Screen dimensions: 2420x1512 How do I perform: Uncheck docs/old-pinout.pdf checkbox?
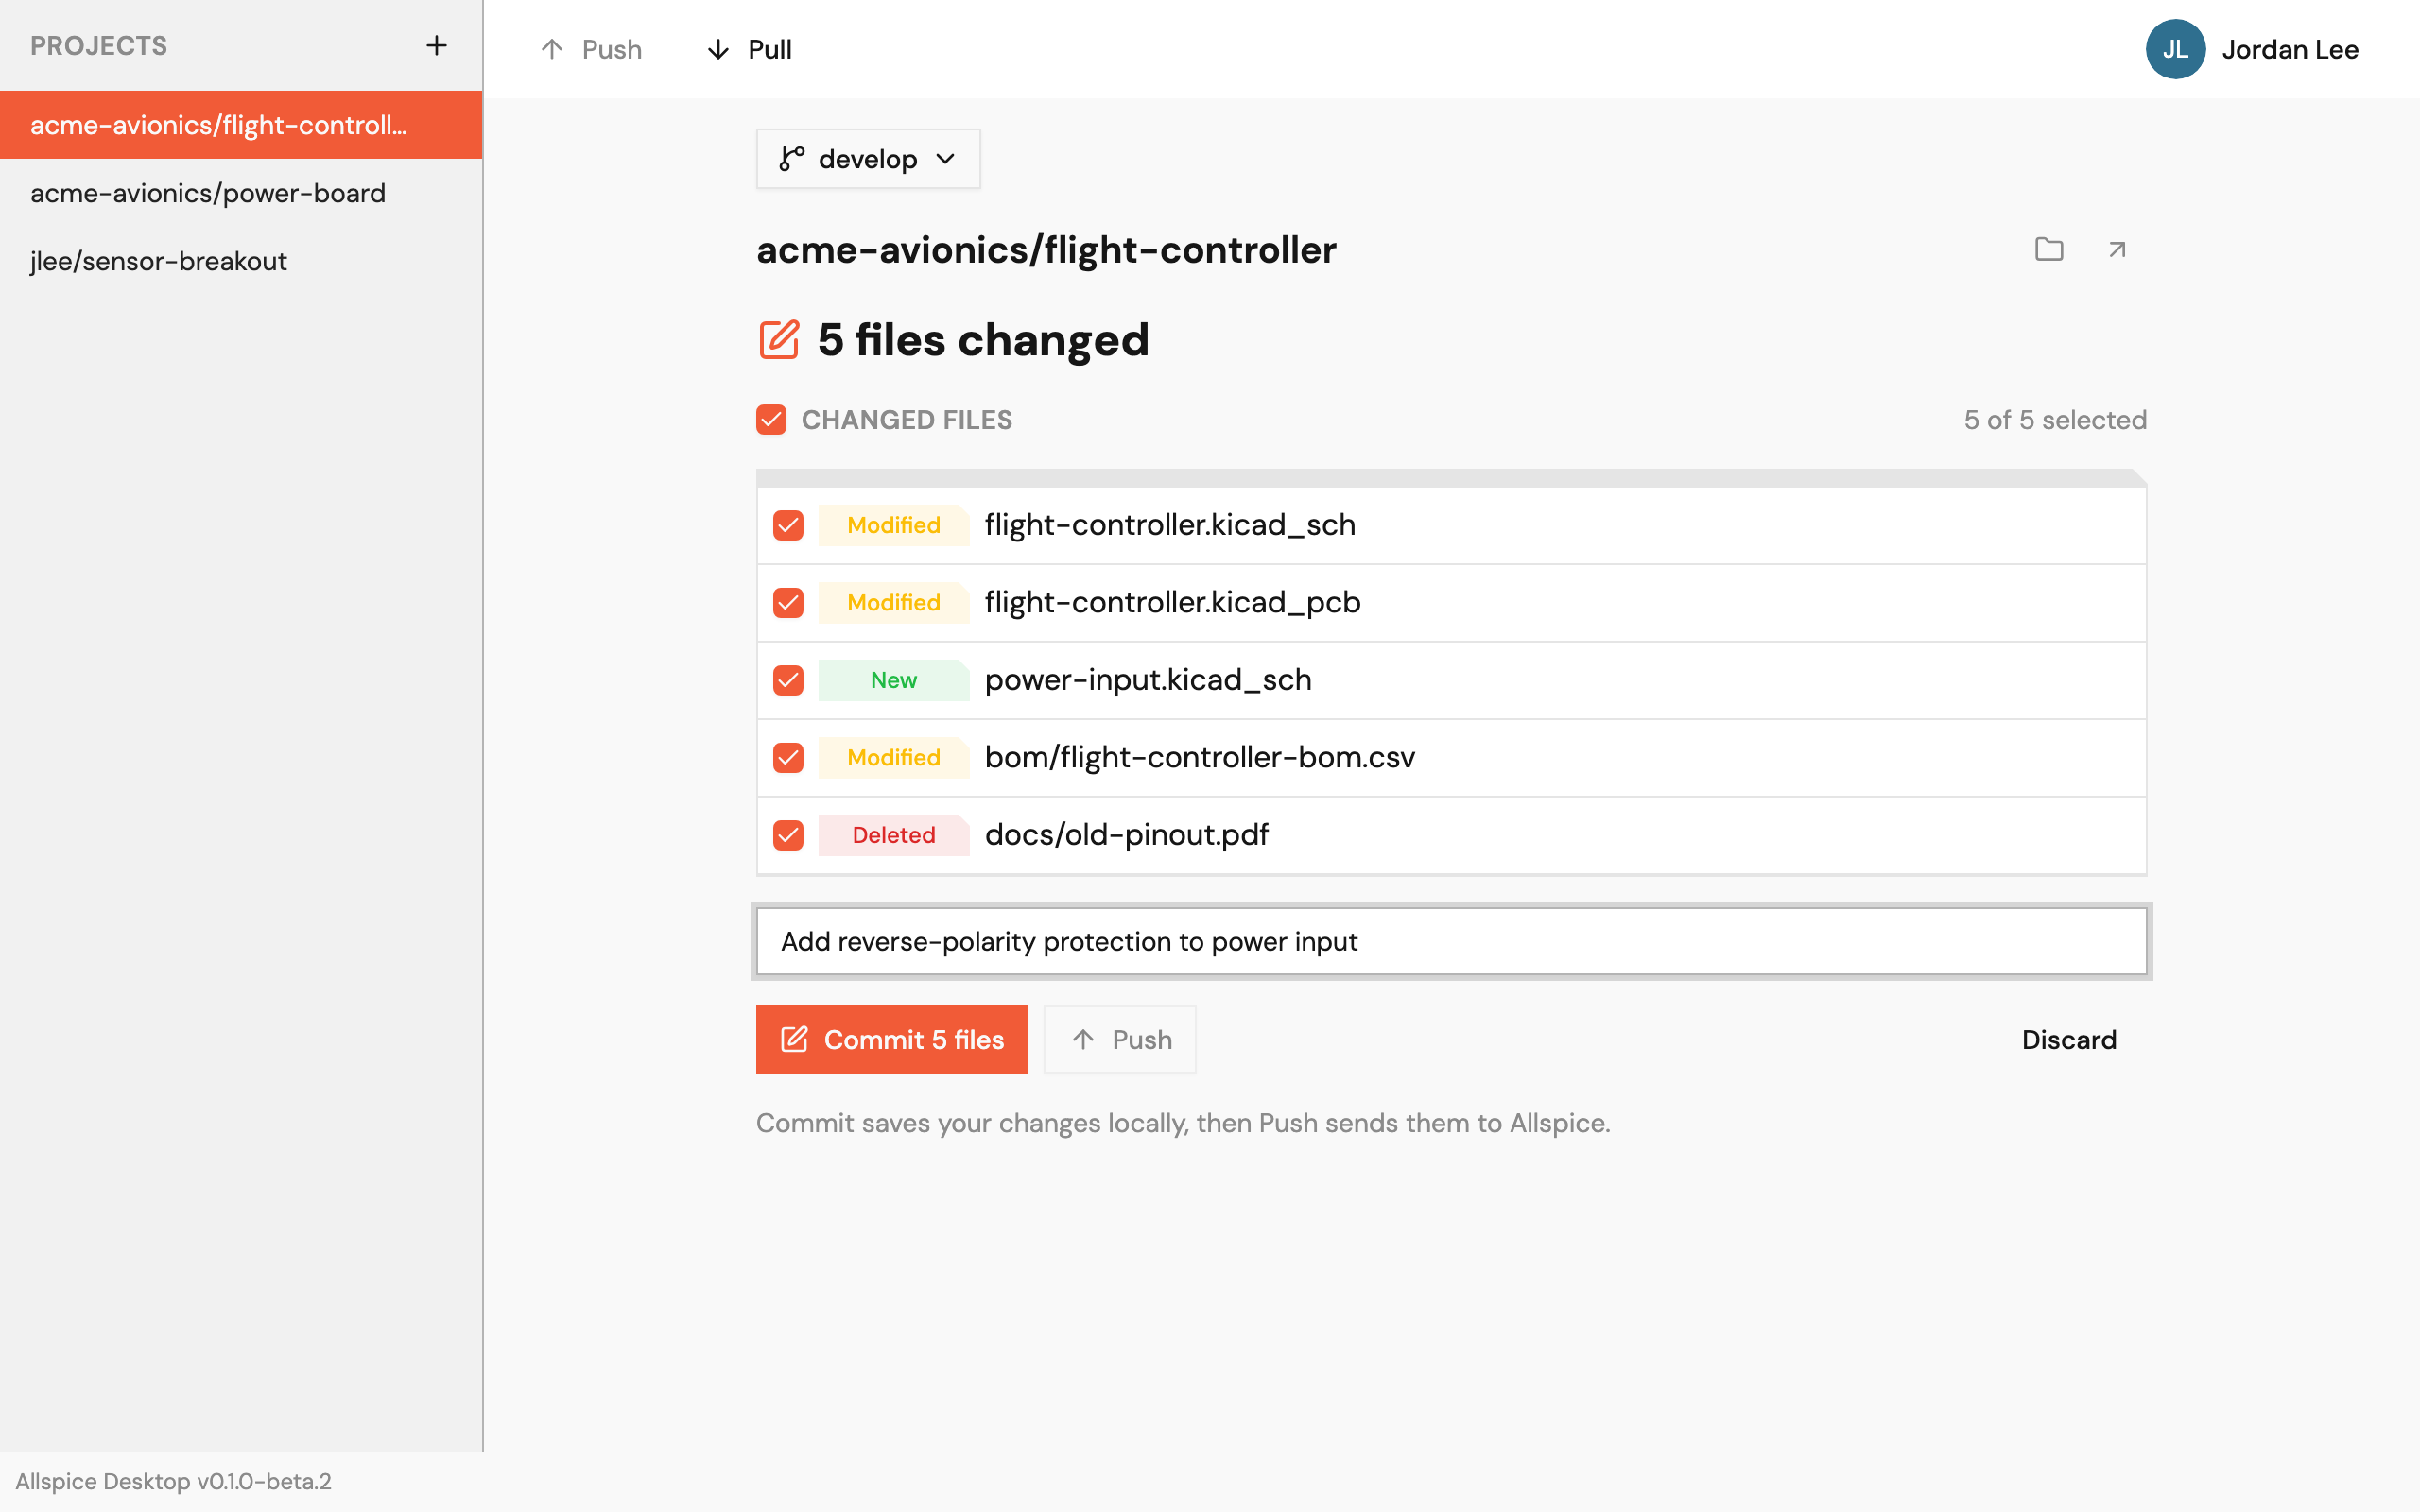[x=788, y=835]
